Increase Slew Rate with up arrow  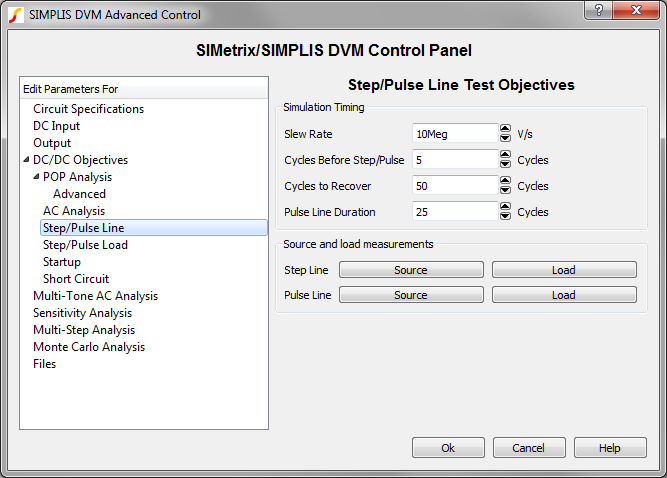[505, 129]
